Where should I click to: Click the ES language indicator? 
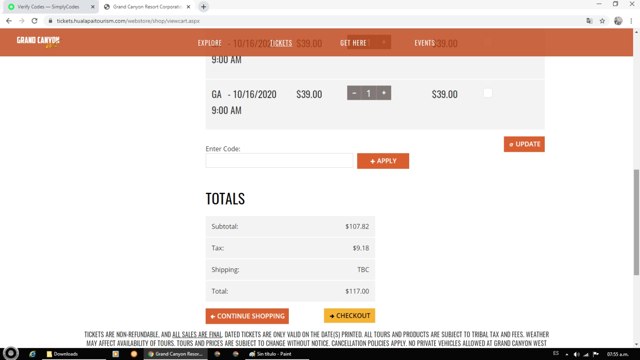pos(556,353)
